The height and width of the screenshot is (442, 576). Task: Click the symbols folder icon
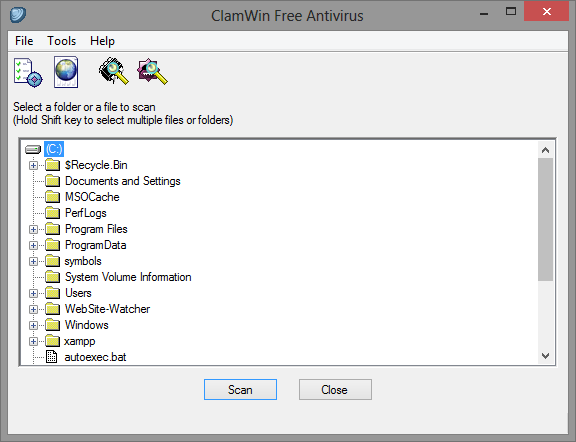(53, 261)
